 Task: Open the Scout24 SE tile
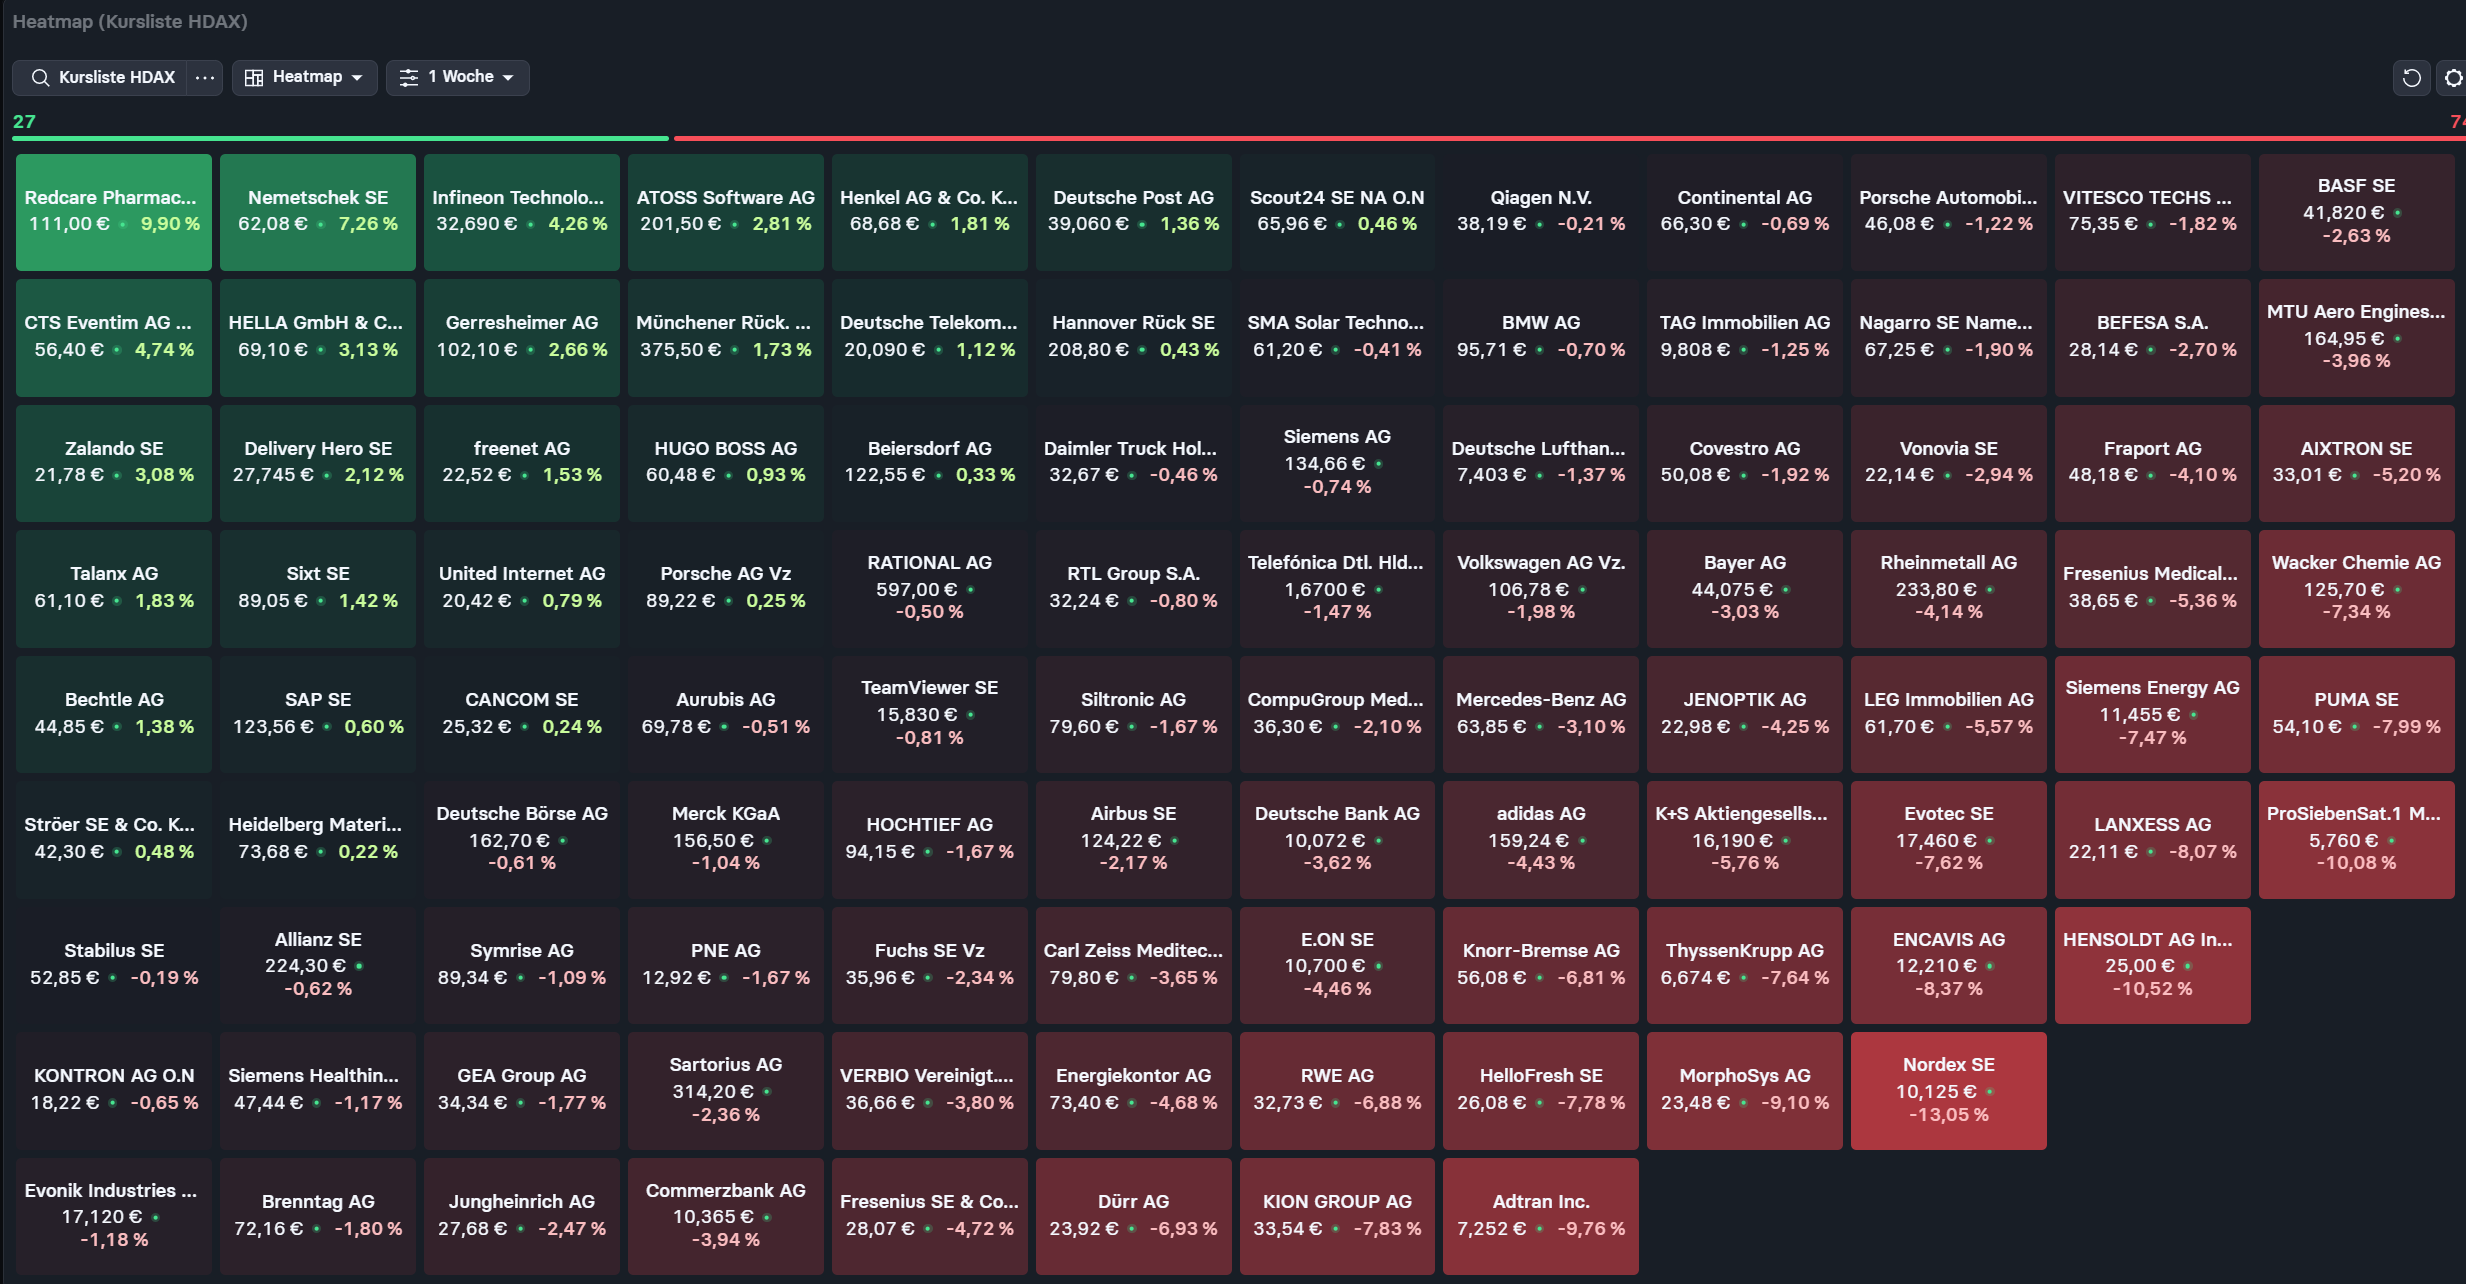1337,212
